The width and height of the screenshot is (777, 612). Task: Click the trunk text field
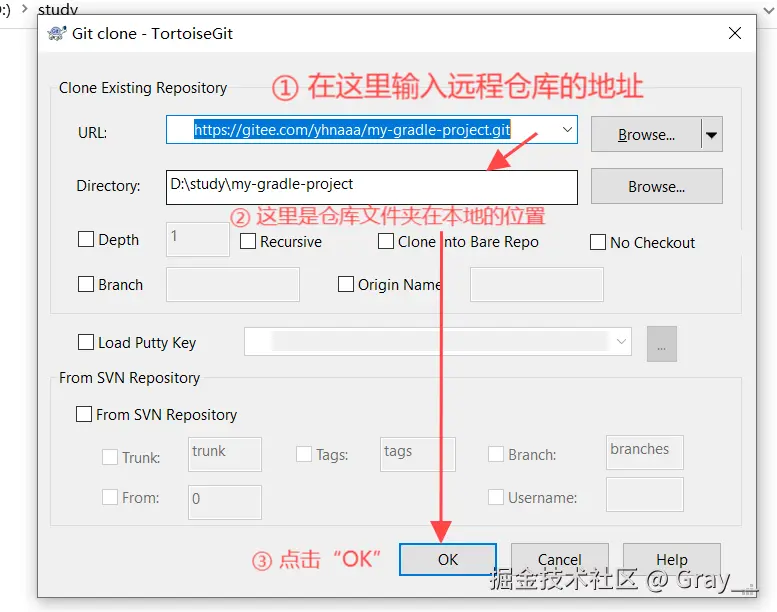coord(225,454)
